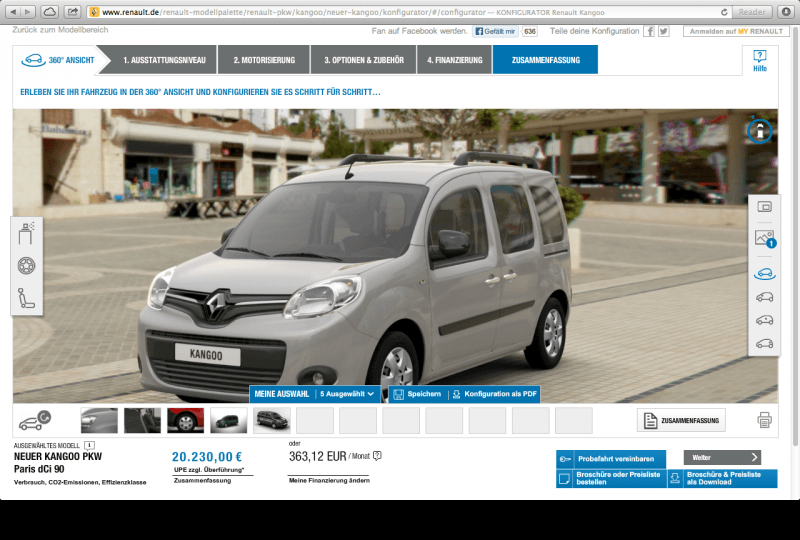Image resolution: width=800 pixels, height=540 pixels.
Task: Open the wheel rims selector icon
Action: (x=27, y=265)
